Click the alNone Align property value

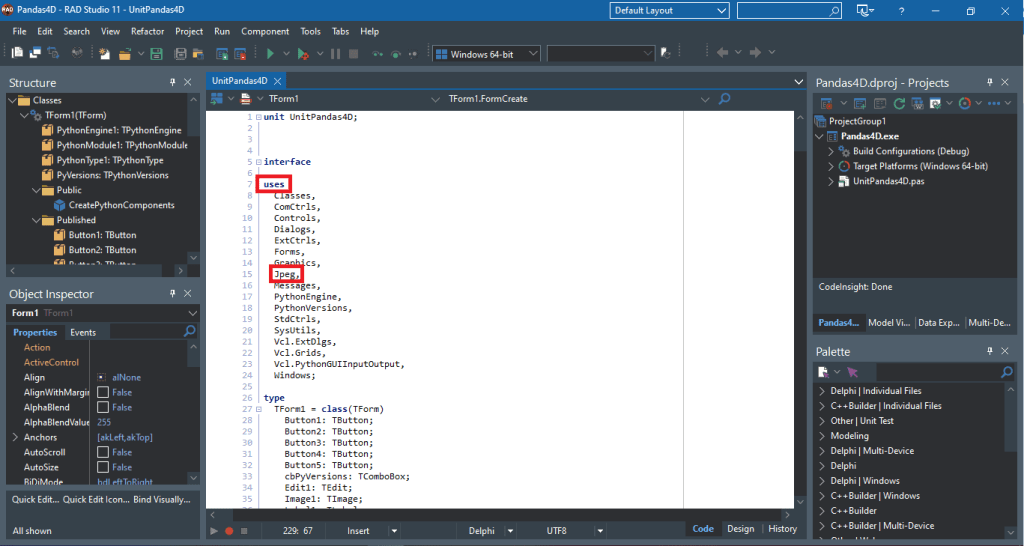pyautogui.click(x=126, y=377)
